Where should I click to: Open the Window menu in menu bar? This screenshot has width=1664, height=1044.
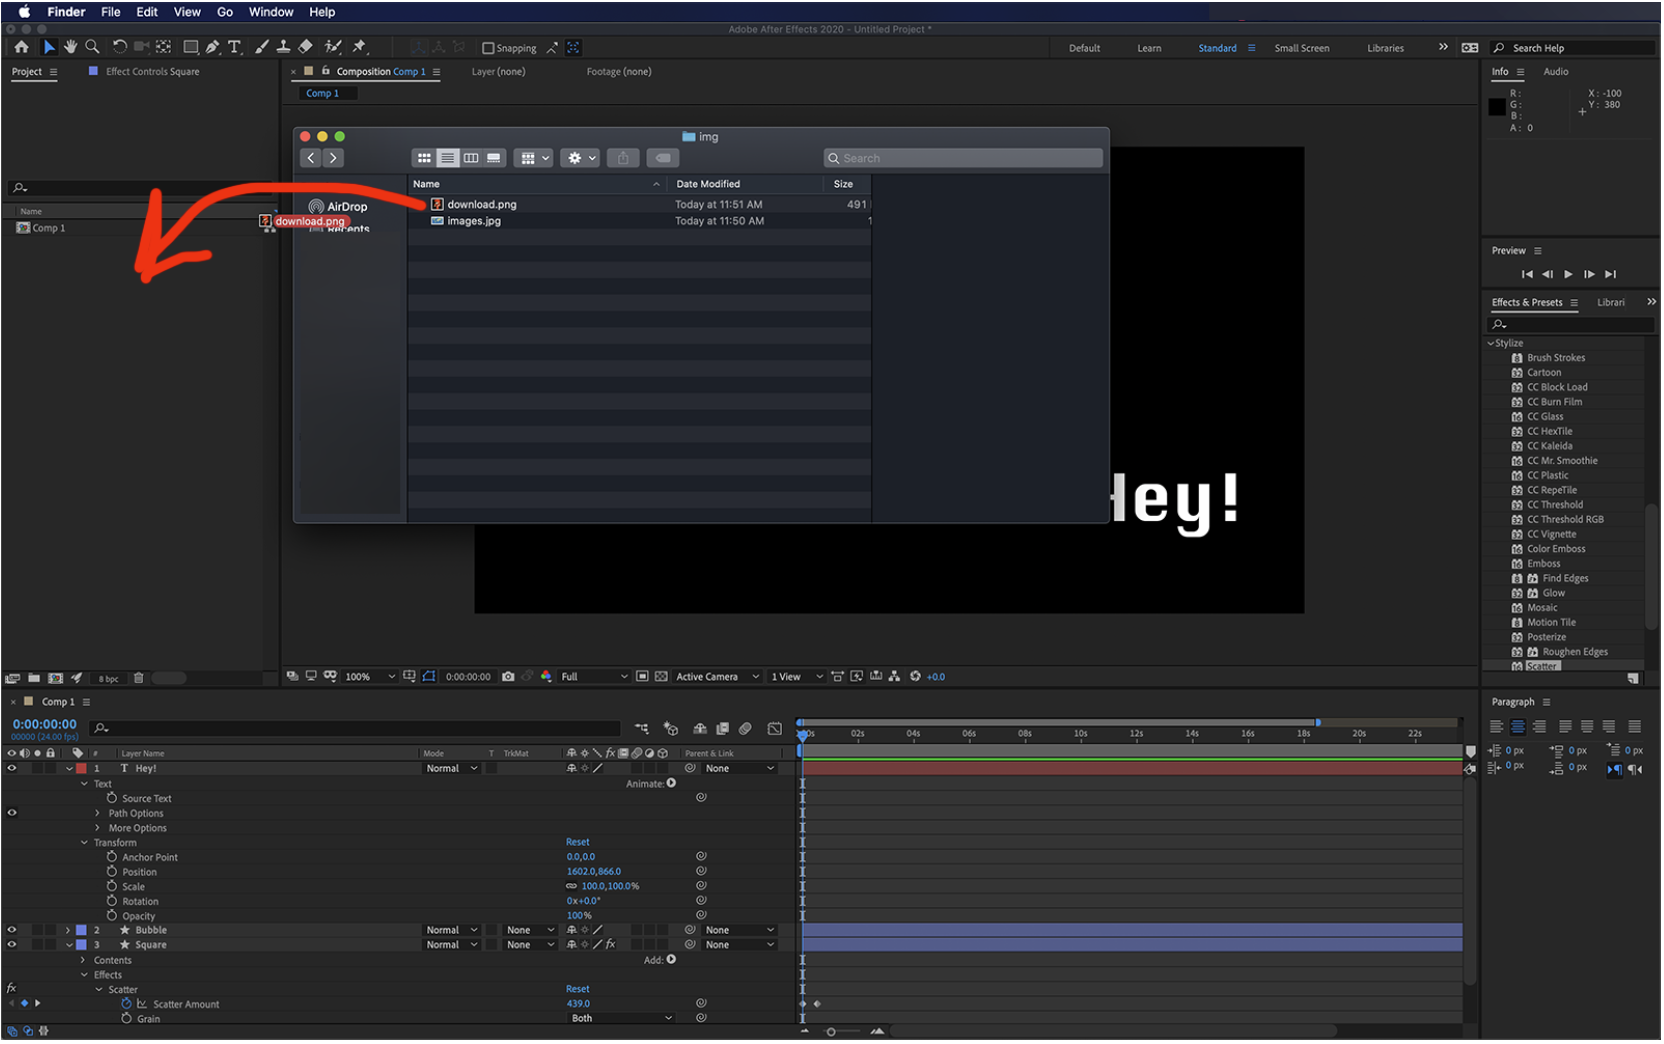coord(271,12)
